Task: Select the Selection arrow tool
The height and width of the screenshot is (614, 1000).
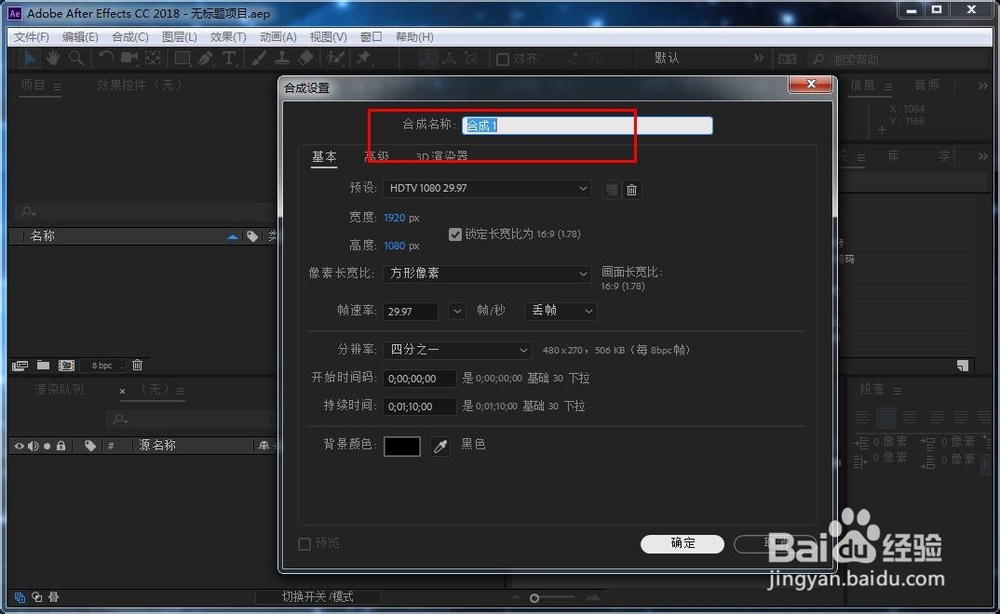Action: 30,59
